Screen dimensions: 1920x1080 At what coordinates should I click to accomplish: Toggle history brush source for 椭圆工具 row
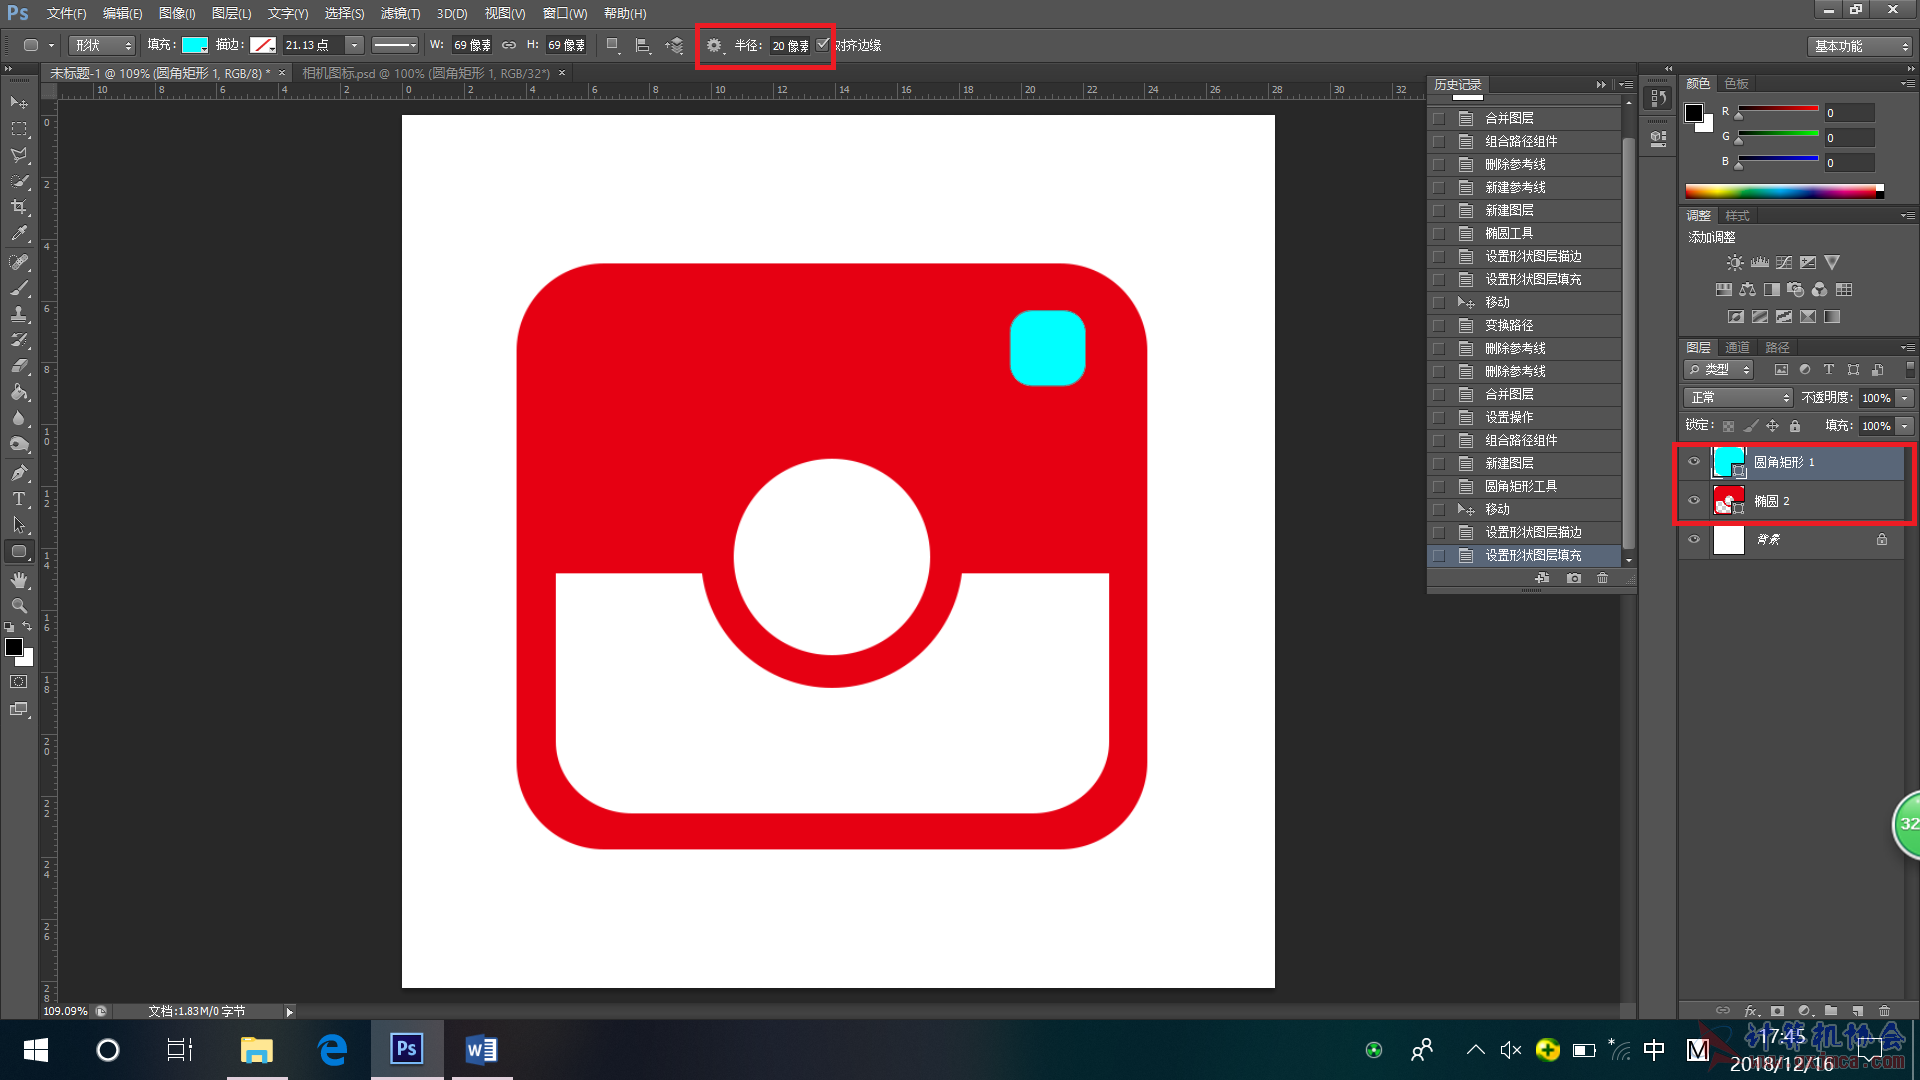[1439, 233]
